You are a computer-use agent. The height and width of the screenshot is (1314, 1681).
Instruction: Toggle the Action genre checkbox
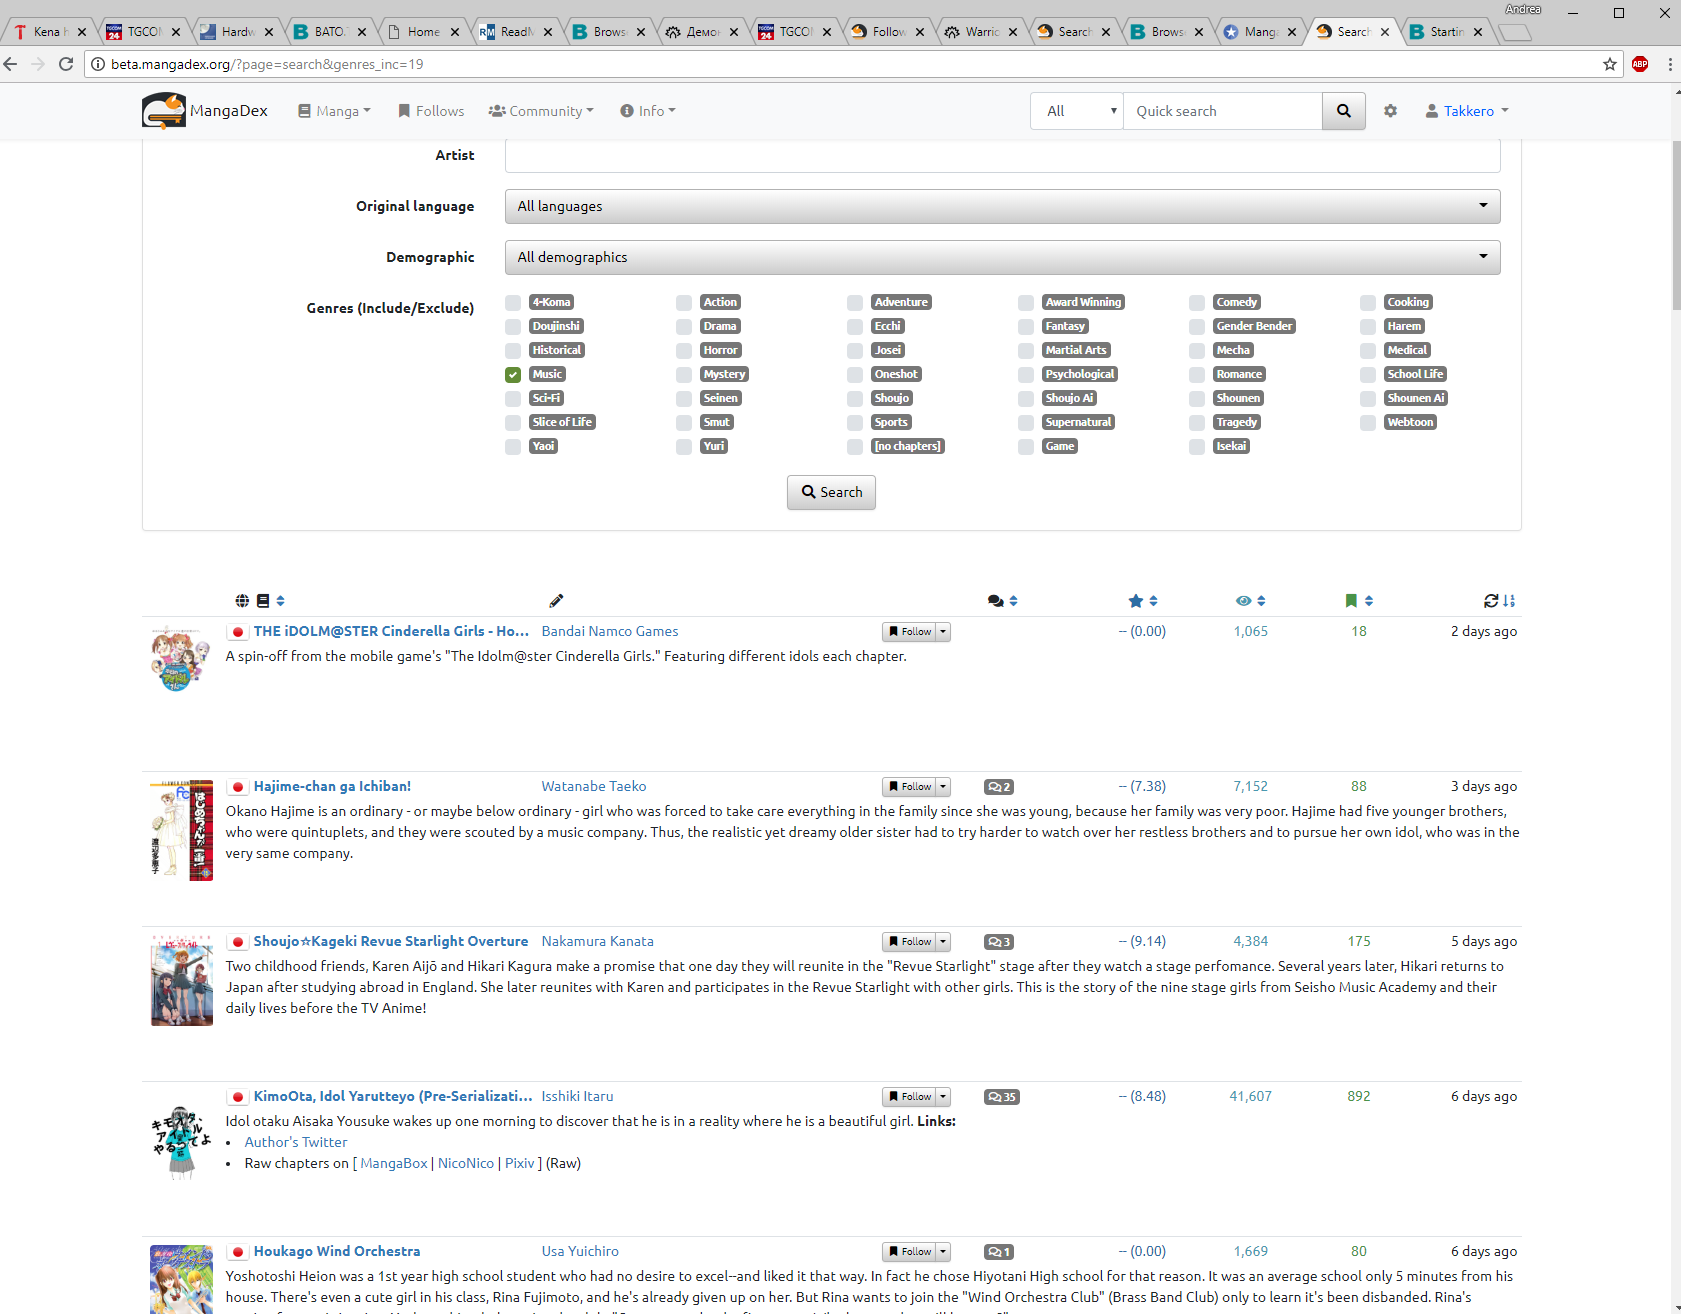(684, 303)
